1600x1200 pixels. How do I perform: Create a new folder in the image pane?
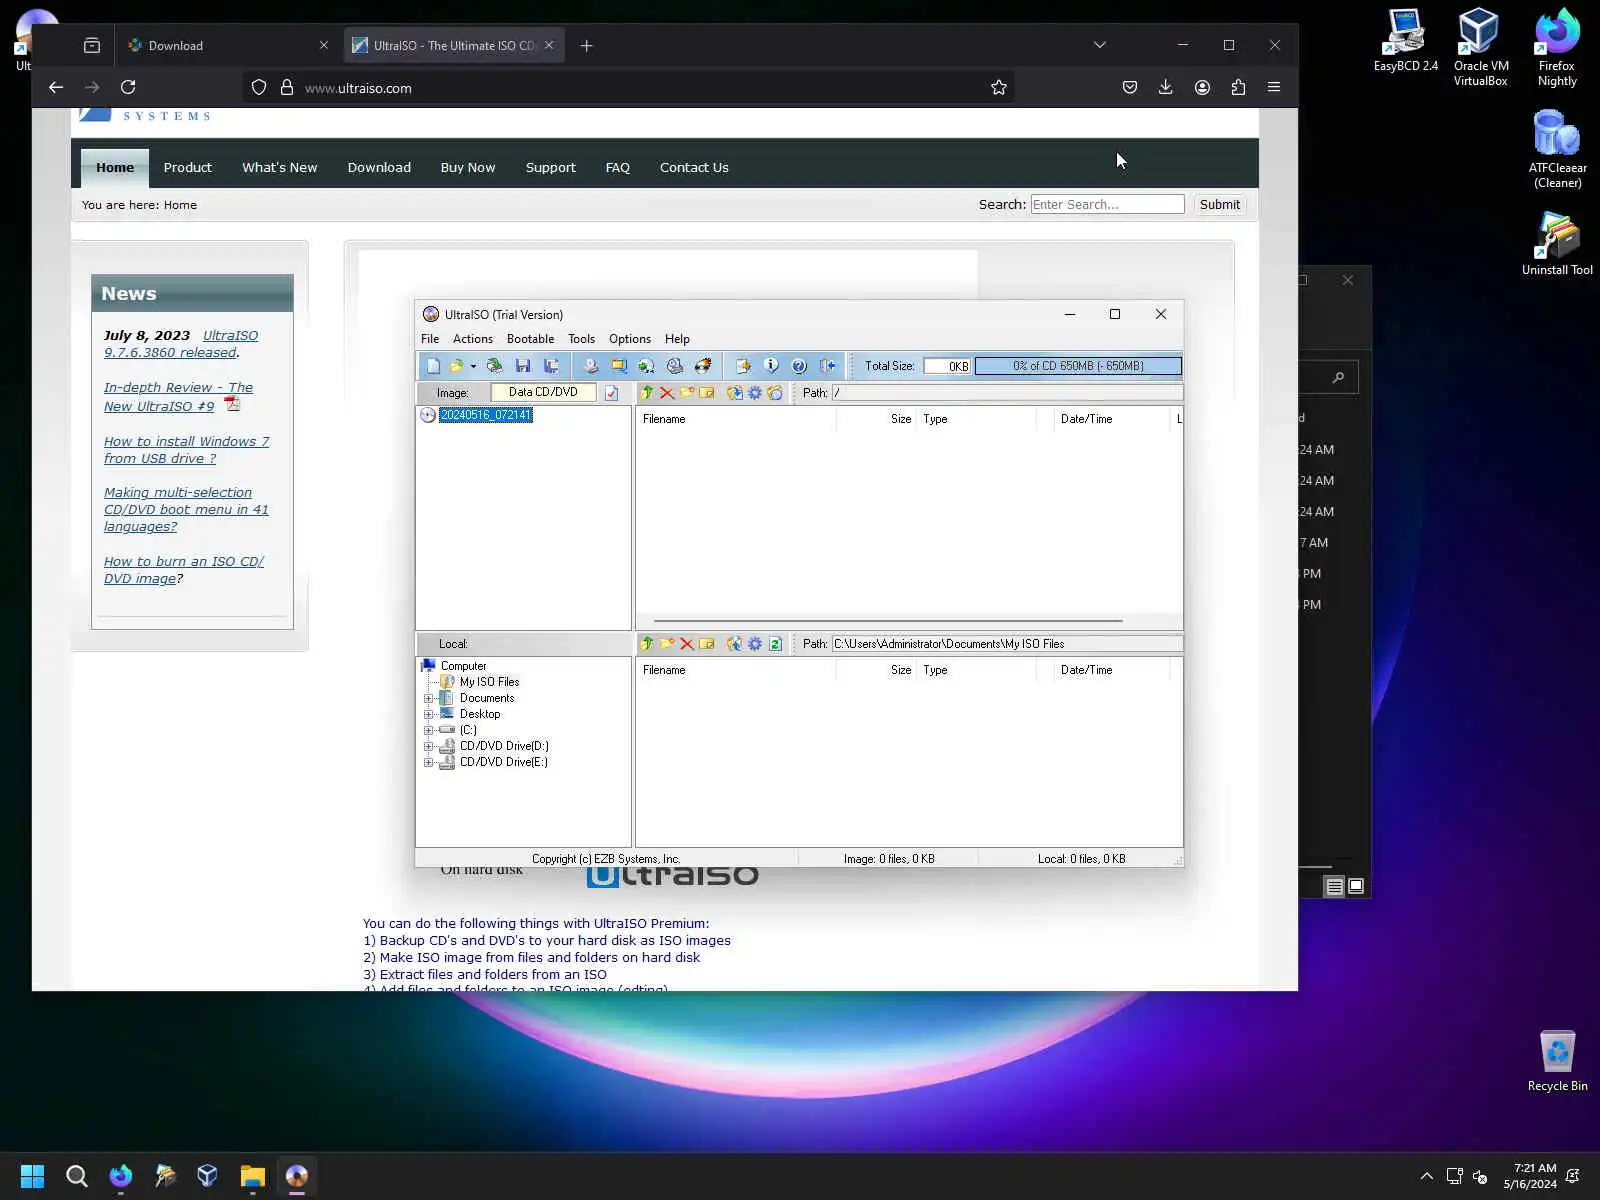(687, 393)
